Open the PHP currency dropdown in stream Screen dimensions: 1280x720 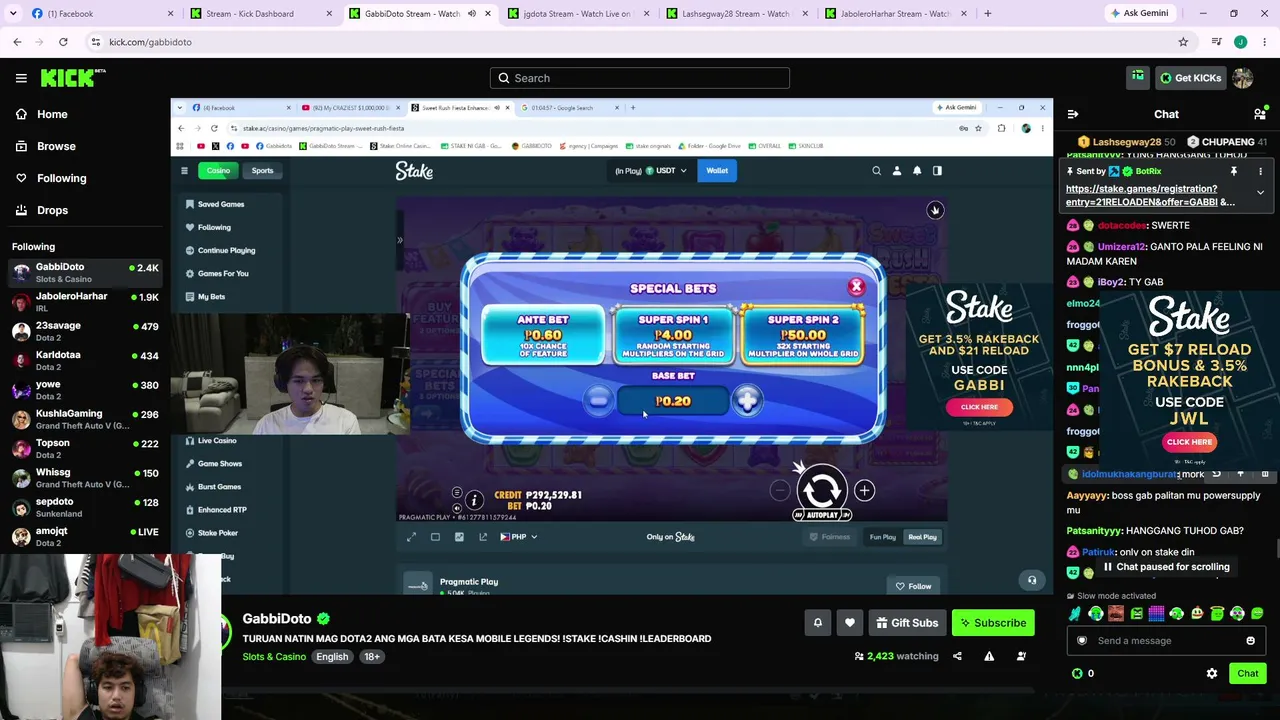[x=519, y=537]
